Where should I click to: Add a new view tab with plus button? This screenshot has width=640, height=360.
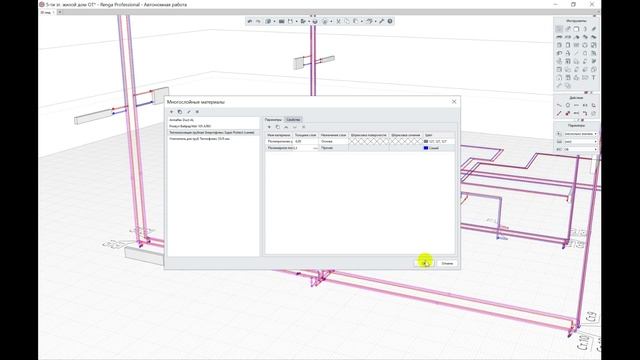tap(60, 12)
